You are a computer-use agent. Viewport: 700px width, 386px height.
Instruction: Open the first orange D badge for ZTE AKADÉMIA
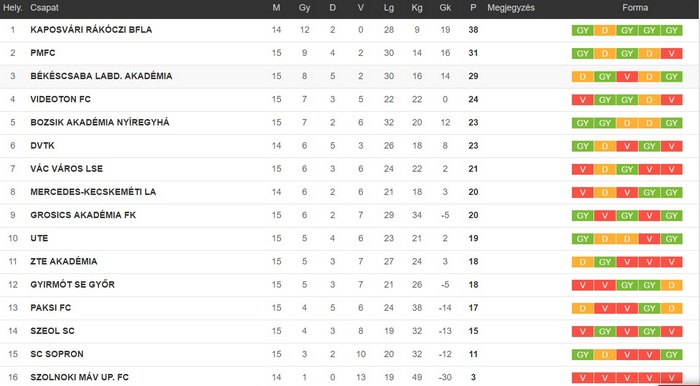pyautogui.click(x=583, y=262)
